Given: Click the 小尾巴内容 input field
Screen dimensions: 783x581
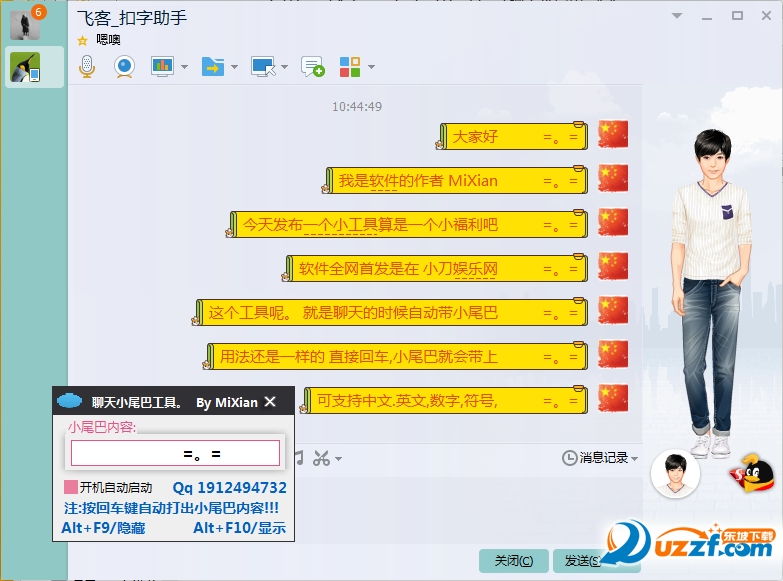Looking at the screenshot, I should pyautogui.click(x=175, y=453).
